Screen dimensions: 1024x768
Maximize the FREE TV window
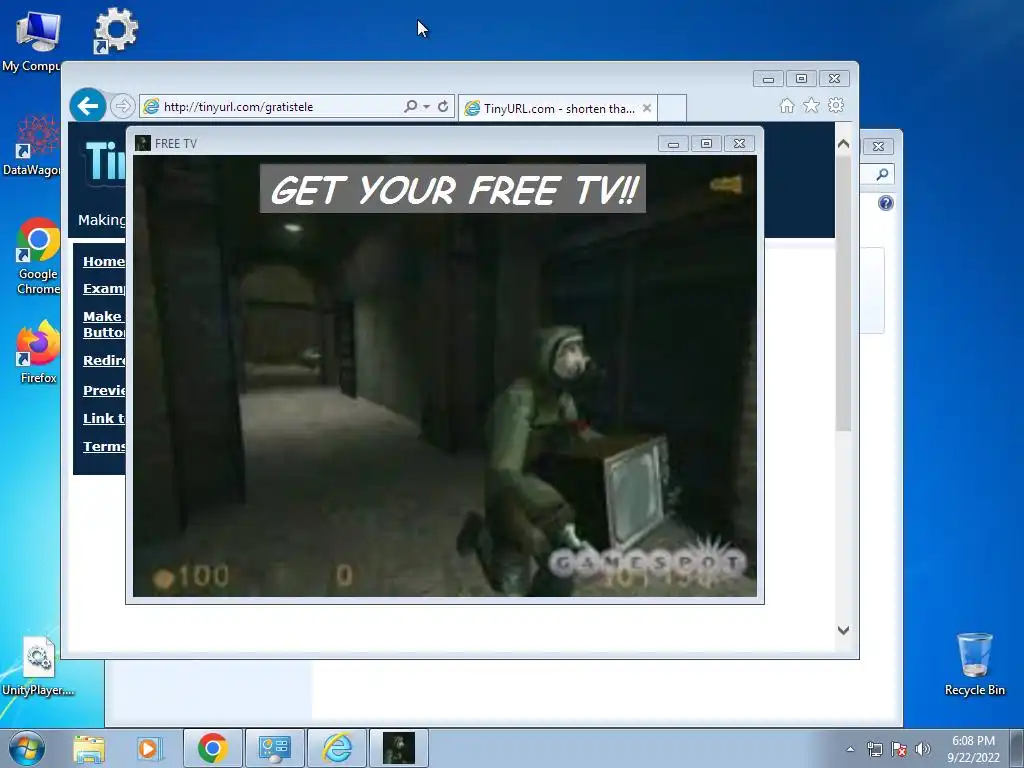pos(706,144)
